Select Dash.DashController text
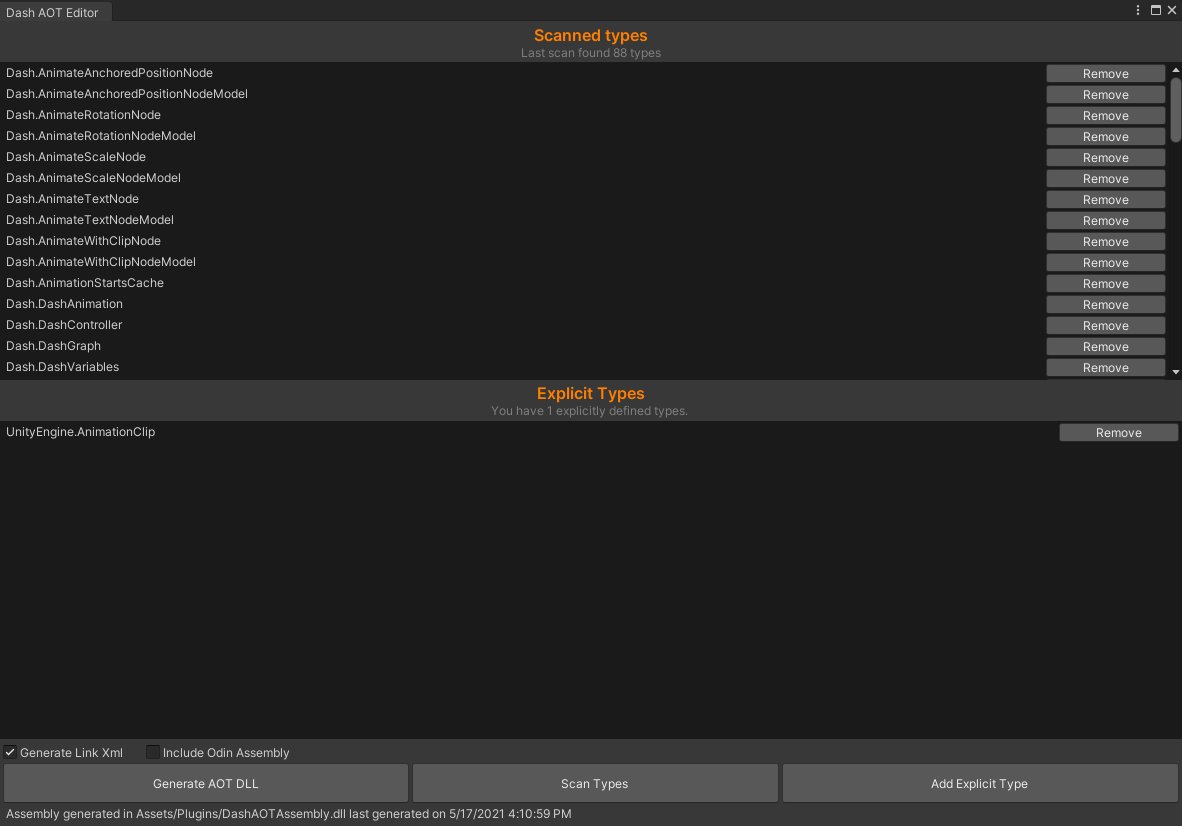1182x826 pixels. (64, 325)
